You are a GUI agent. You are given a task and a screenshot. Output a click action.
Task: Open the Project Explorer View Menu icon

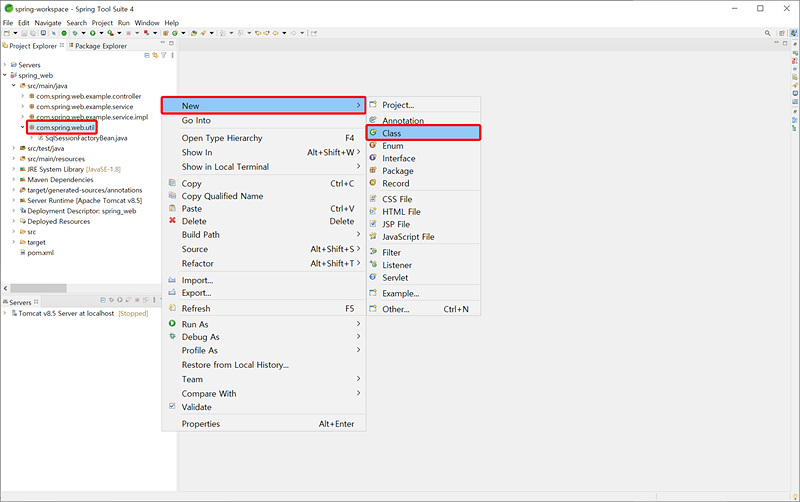(172, 55)
